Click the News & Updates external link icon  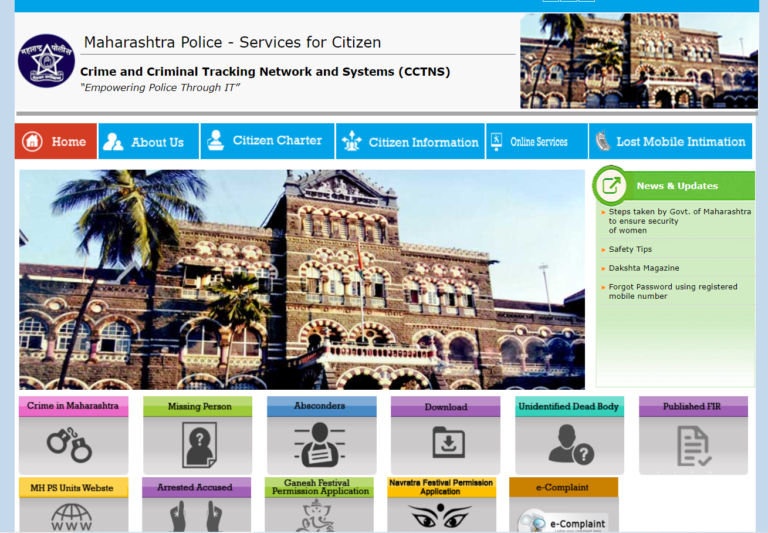(611, 186)
